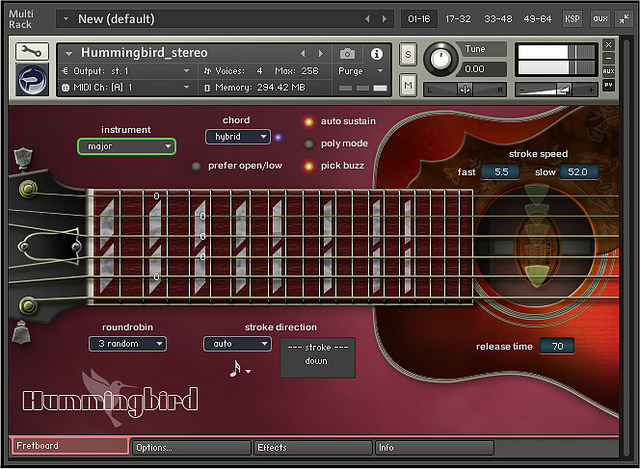The width and height of the screenshot is (640, 469).
Task: Enable poly mode LED
Action: tap(309, 144)
